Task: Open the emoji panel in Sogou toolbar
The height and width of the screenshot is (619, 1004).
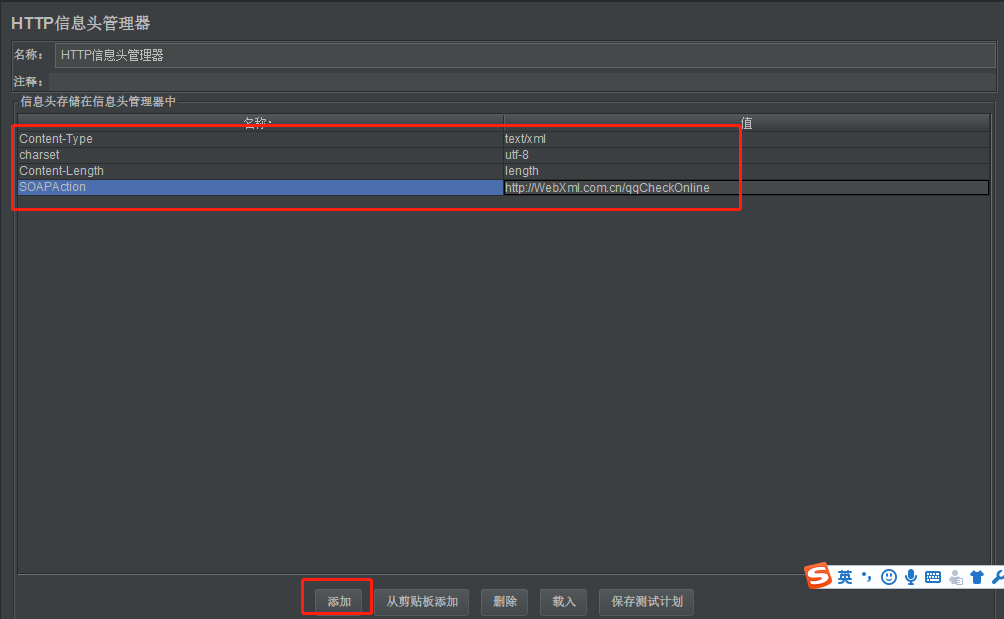Action: (888, 577)
